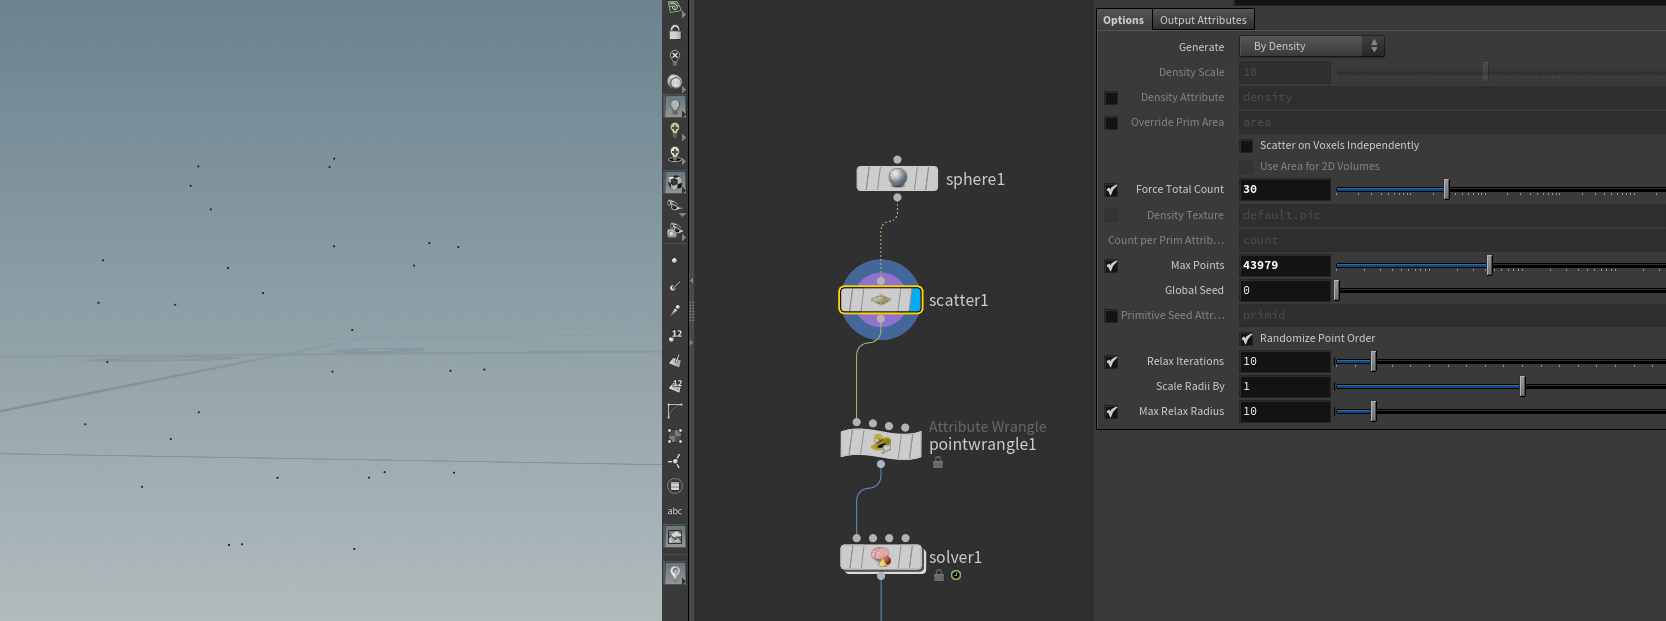
Task: Select the solver1 node
Action: point(881,557)
